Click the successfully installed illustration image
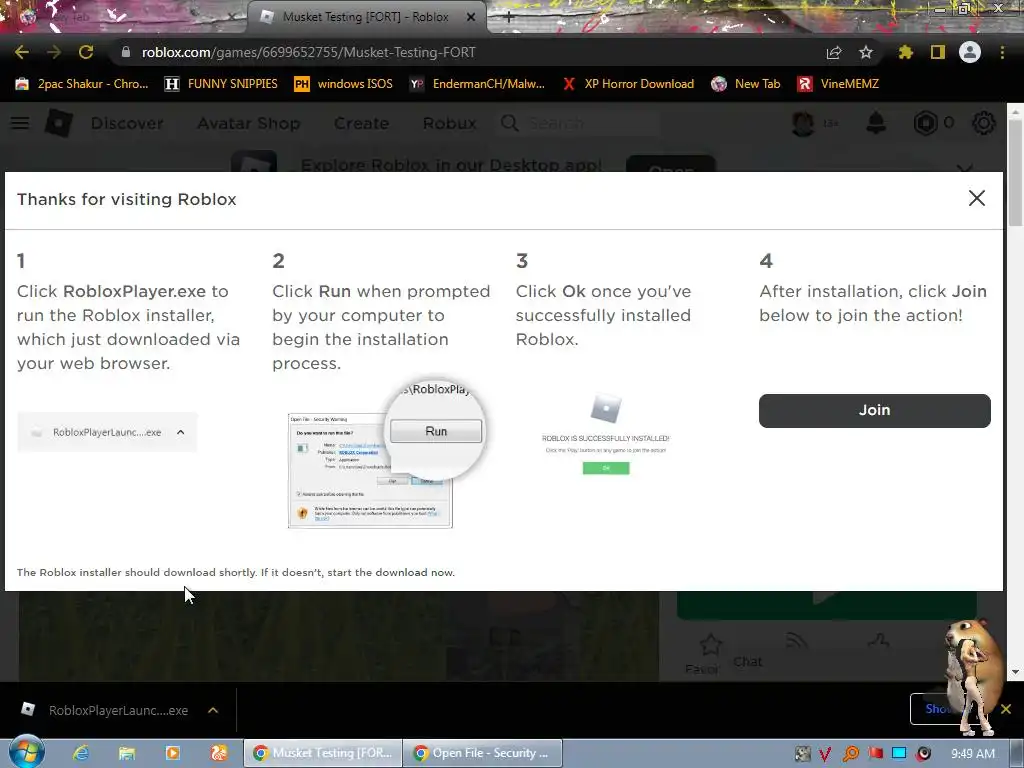This screenshot has height=768, width=1024. coord(605,434)
